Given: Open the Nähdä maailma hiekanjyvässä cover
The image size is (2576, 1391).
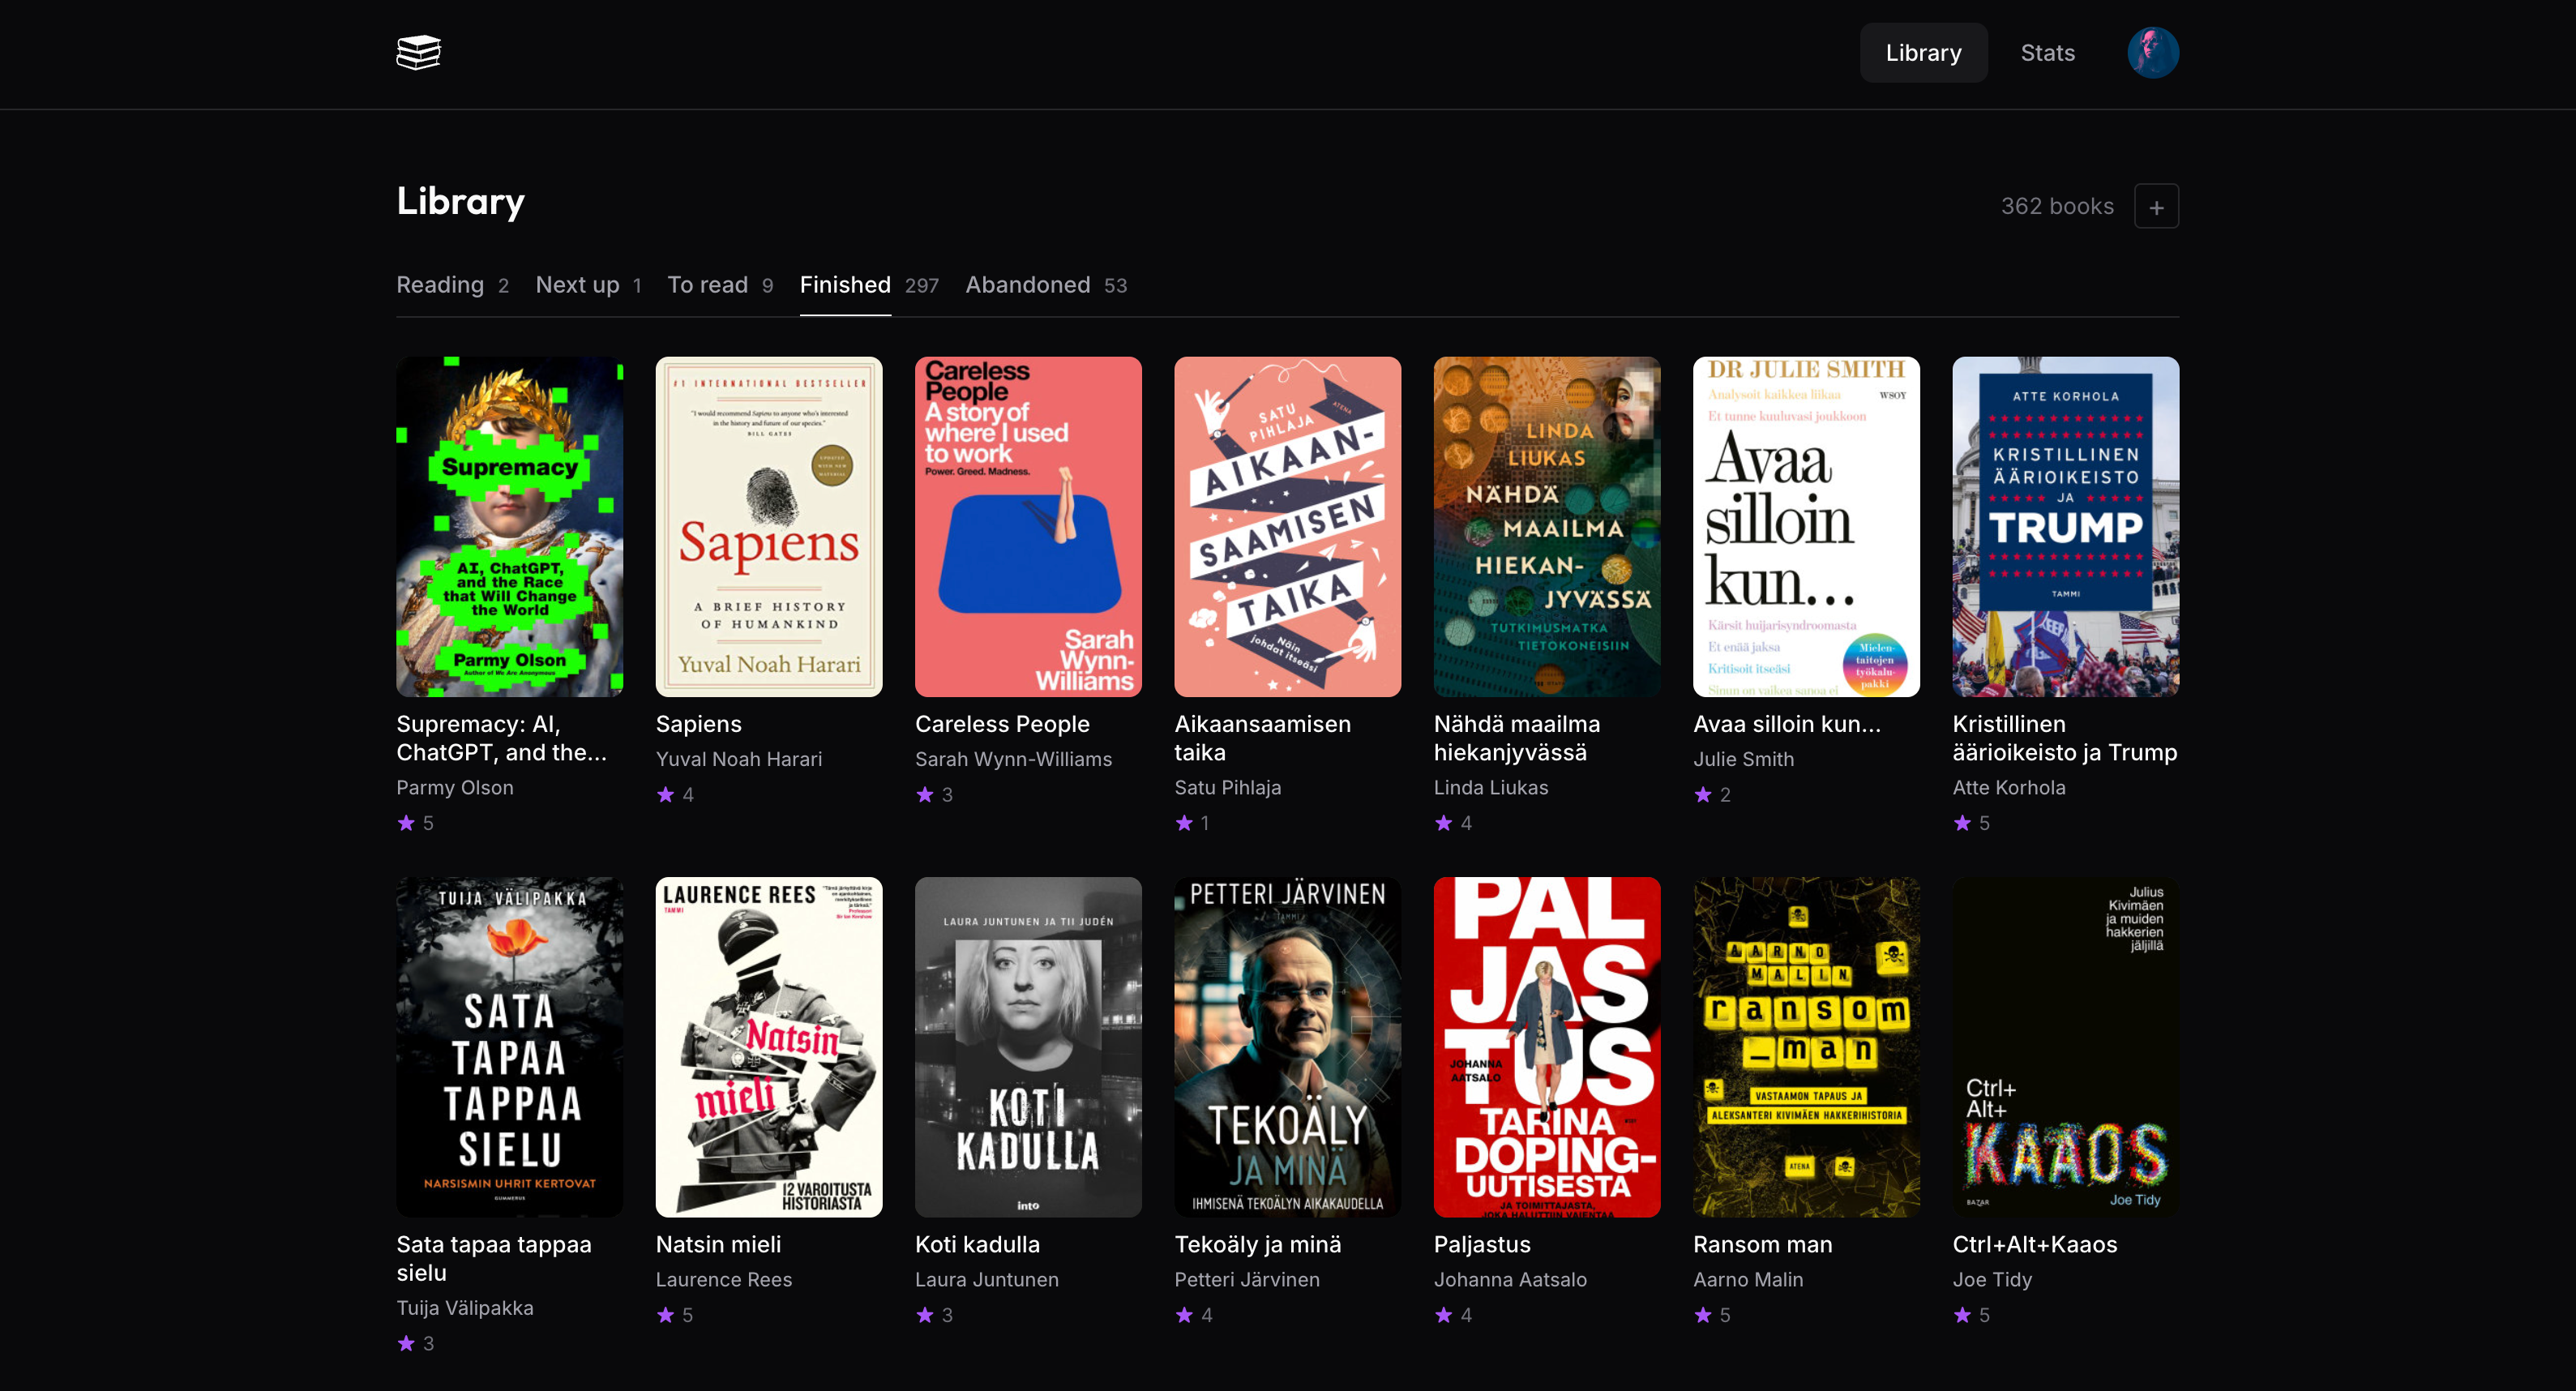Looking at the screenshot, I should coord(1547,527).
